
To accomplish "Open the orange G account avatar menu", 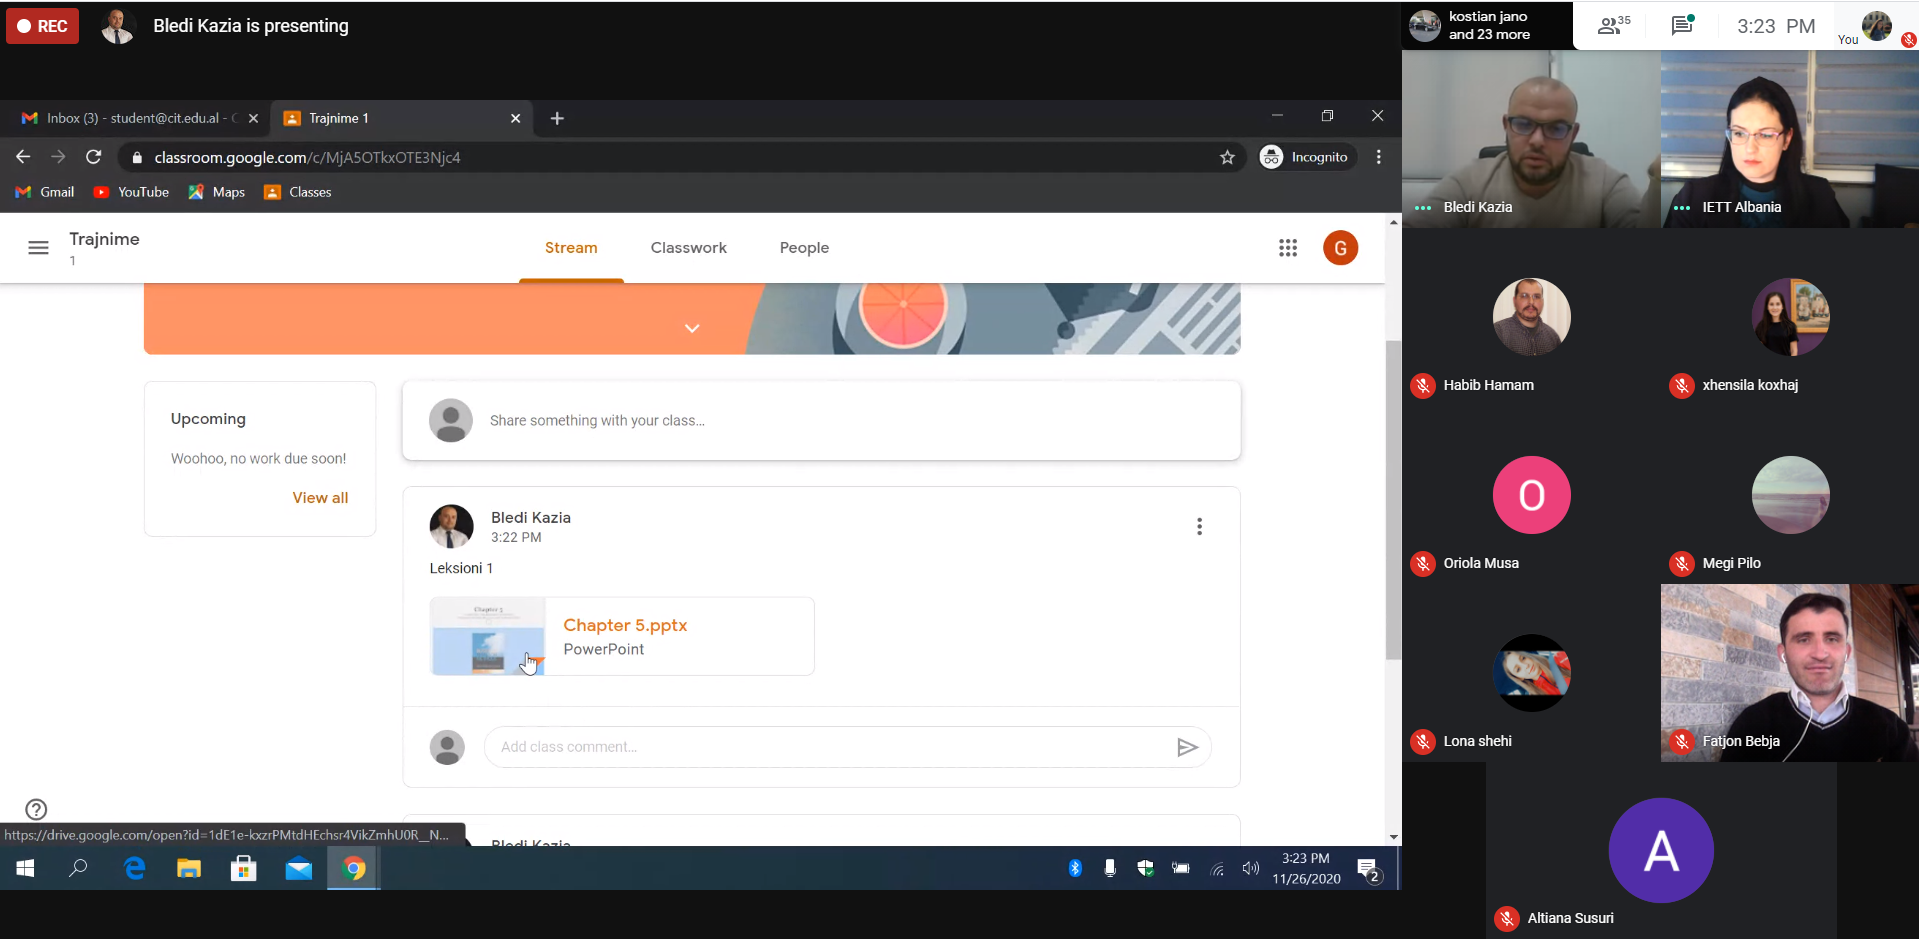I will pos(1340,248).
